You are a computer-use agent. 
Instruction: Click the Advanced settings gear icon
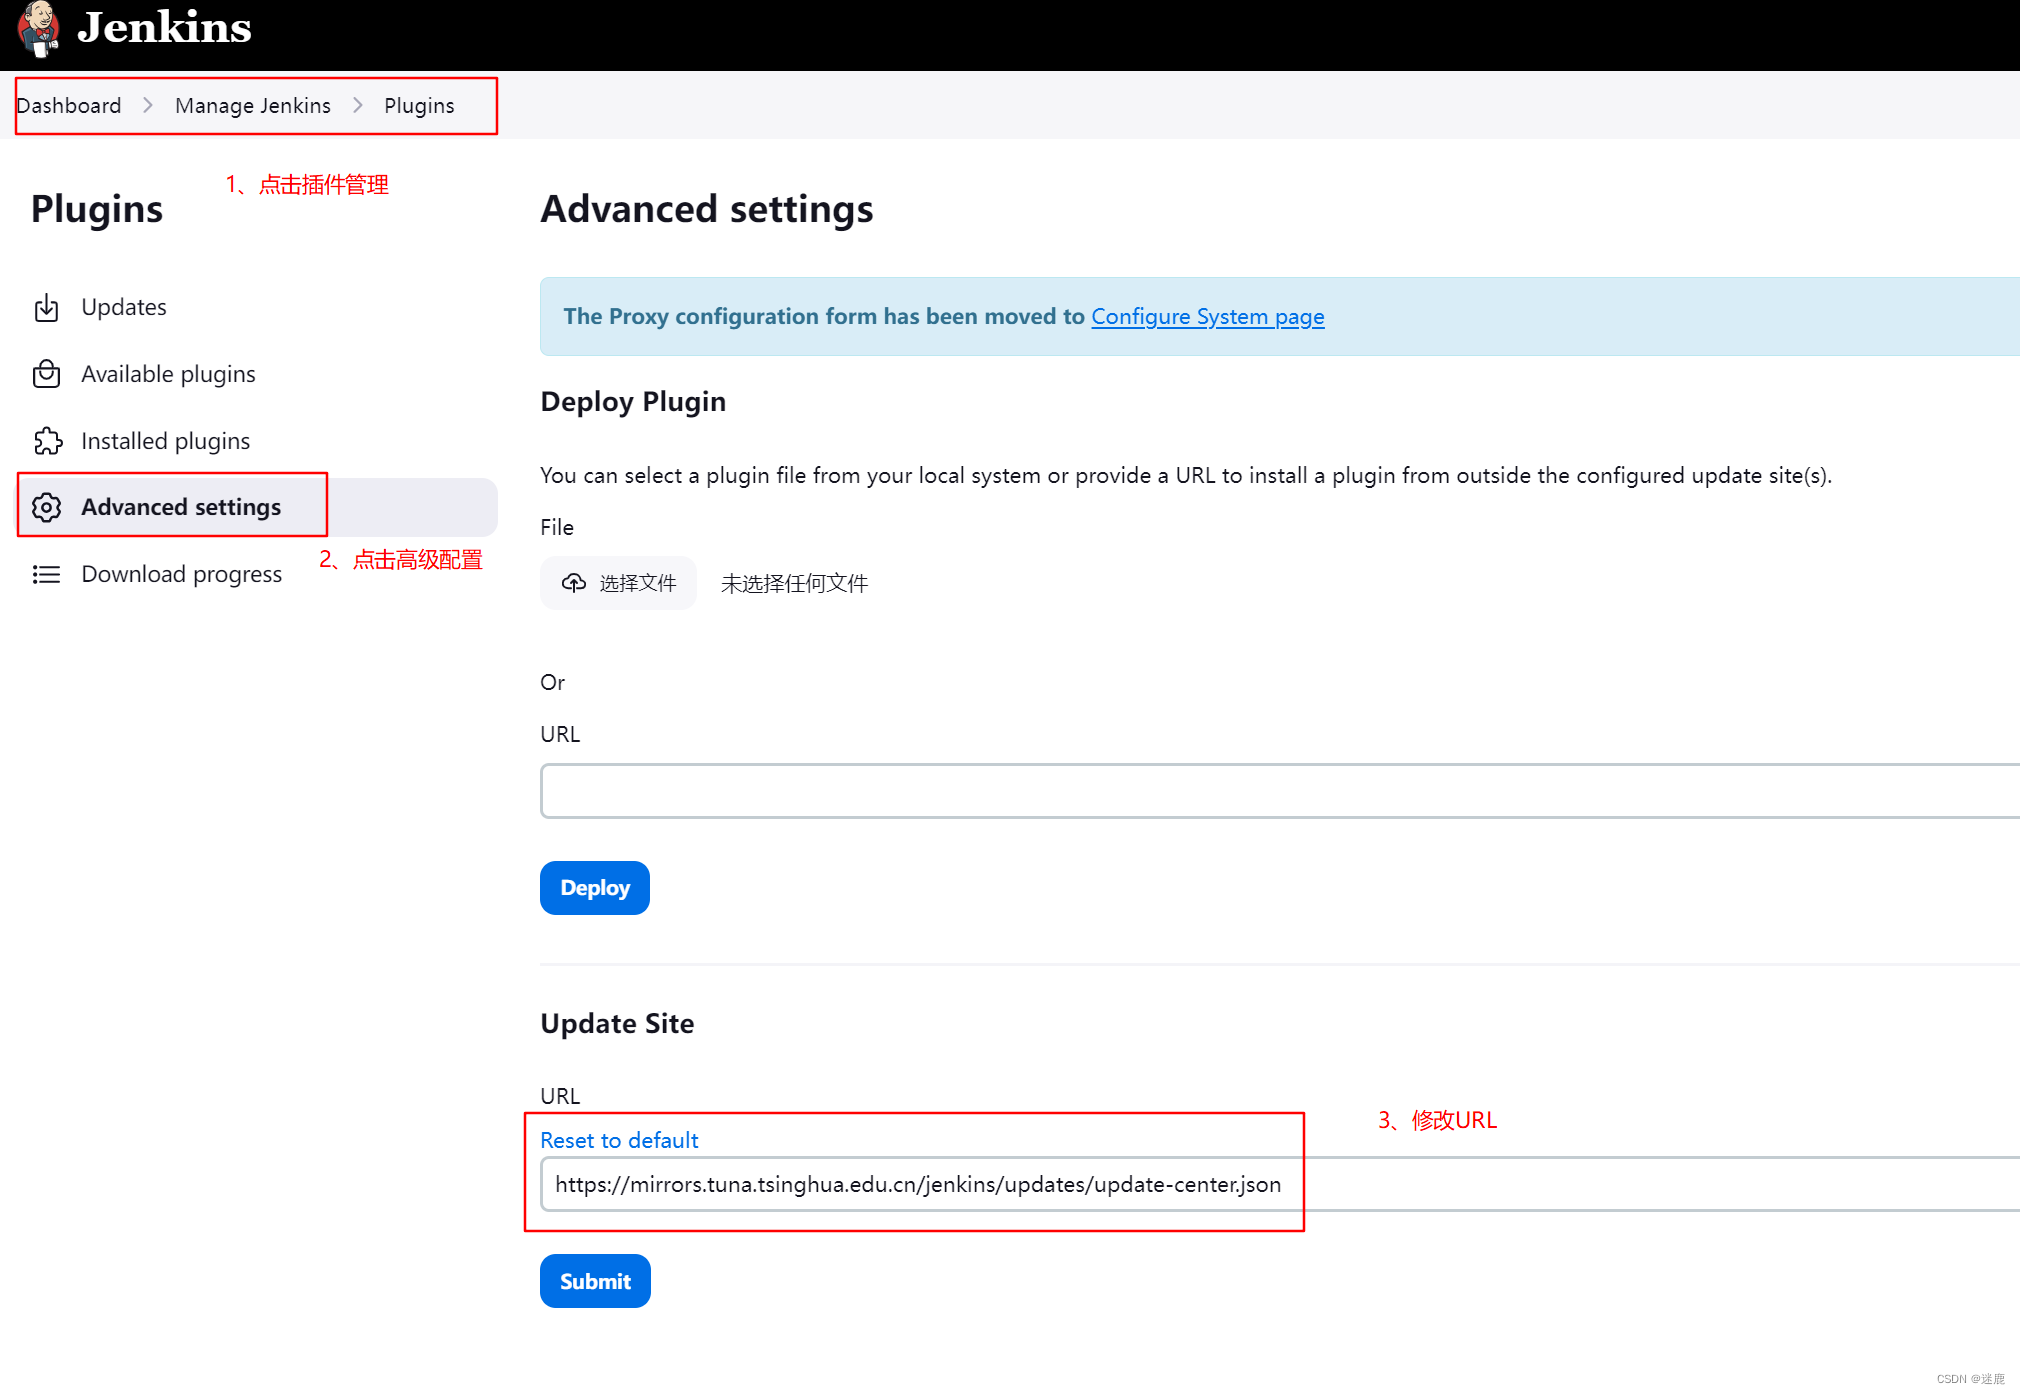[47, 507]
